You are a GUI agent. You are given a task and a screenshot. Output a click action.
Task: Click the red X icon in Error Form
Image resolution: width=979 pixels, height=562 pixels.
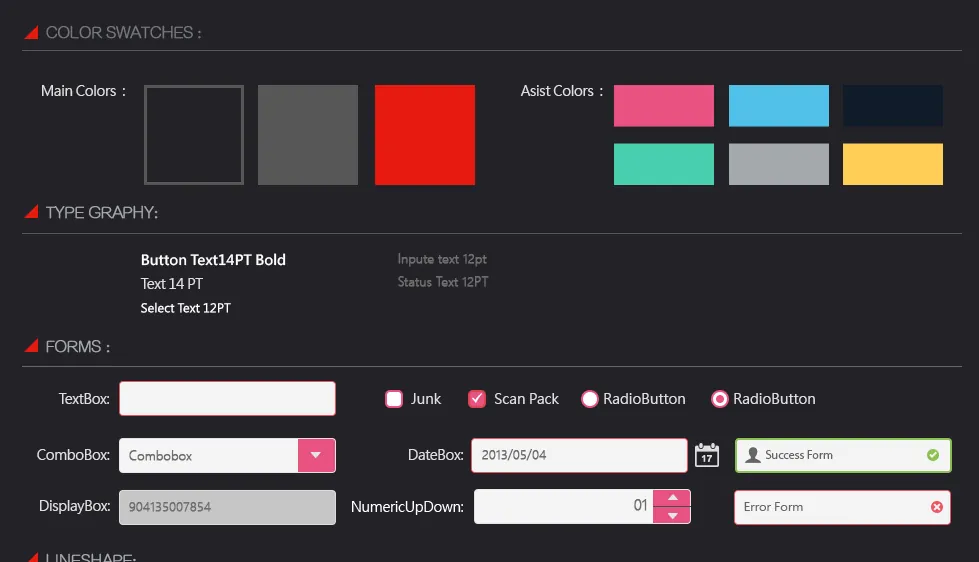pyautogui.click(x=937, y=507)
